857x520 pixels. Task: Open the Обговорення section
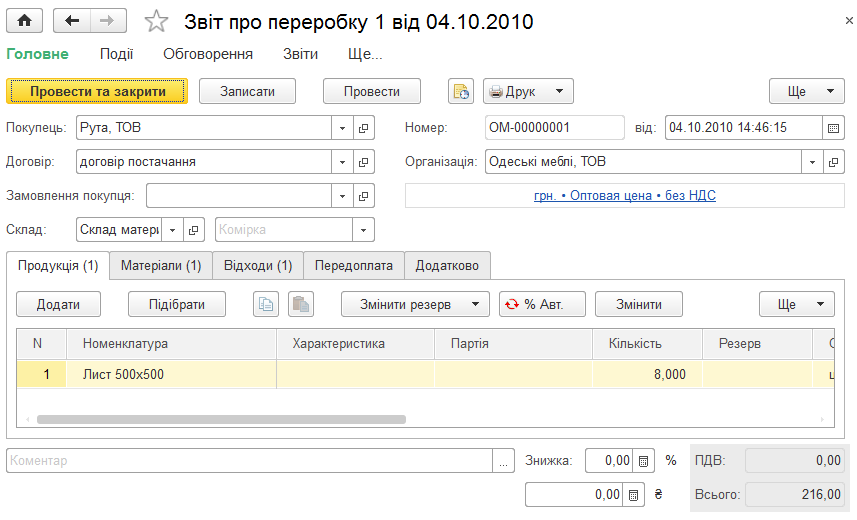[x=208, y=54]
